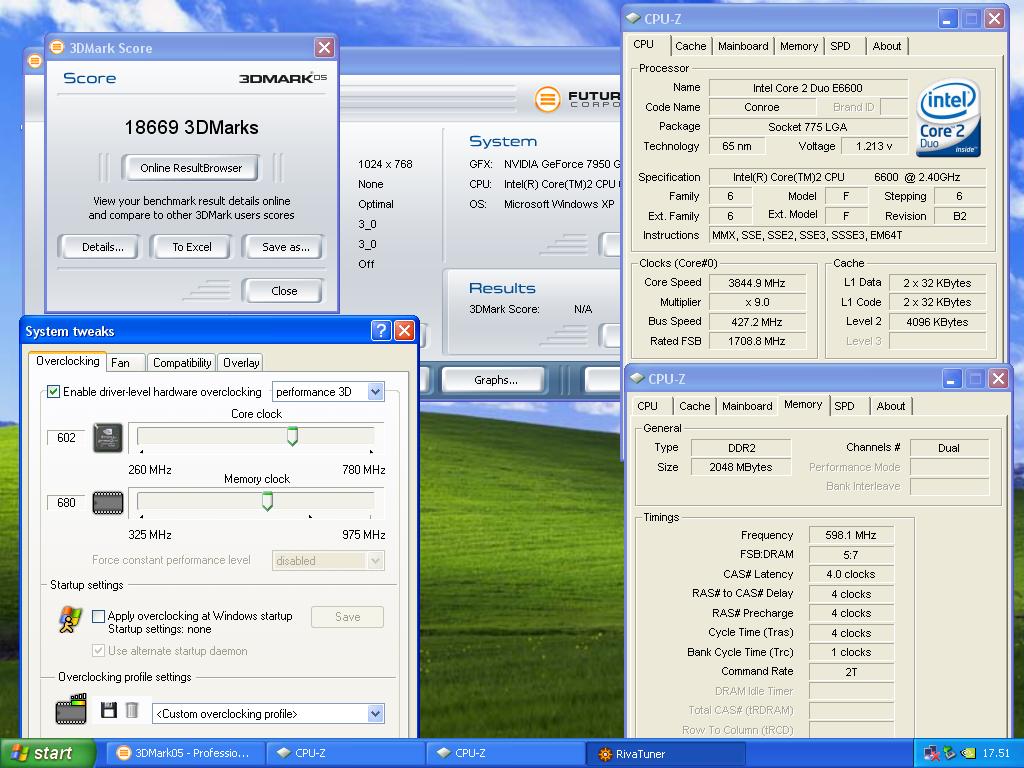Click the memory chip icon

coord(108,503)
